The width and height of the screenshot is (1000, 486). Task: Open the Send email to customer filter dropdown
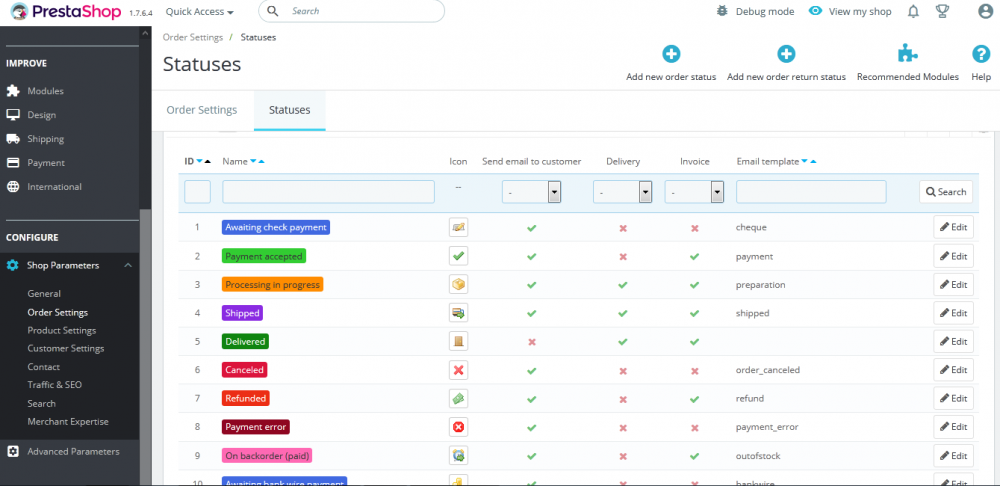pyautogui.click(x=531, y=192)
